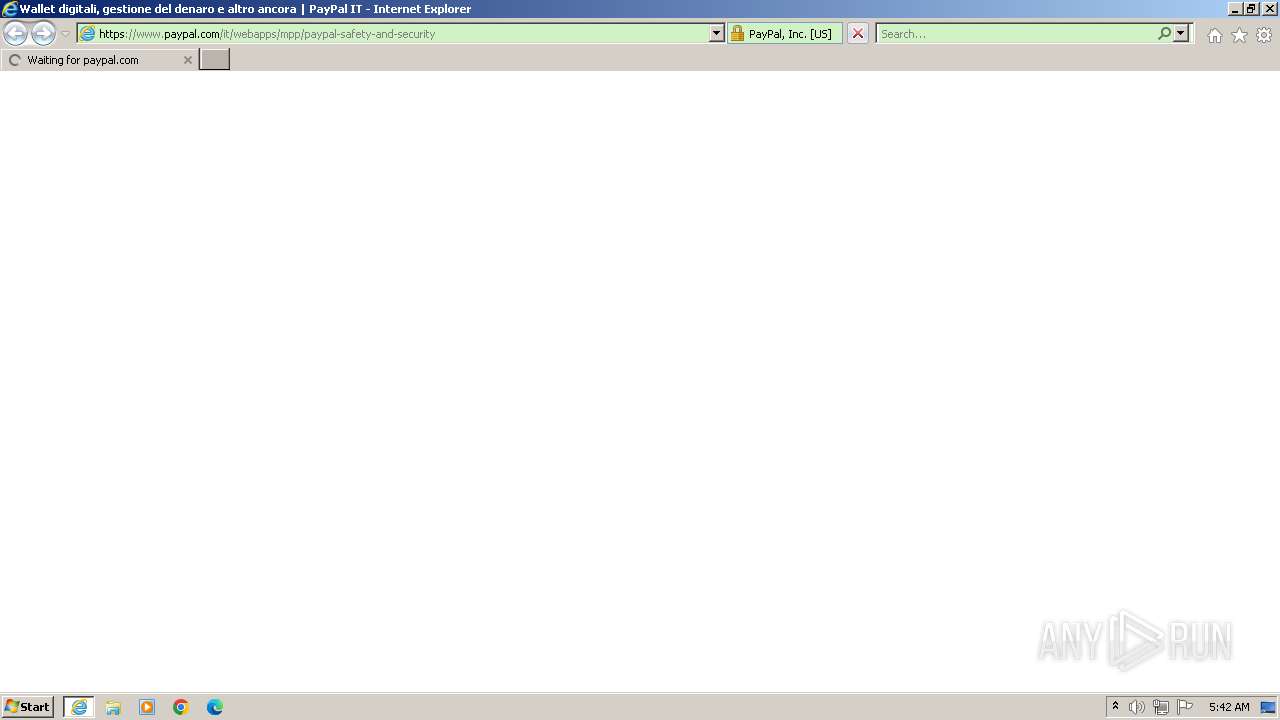1280x720 pixels.
Task: Close the 'Waiting for paypal.com' tab
Action: pos(187,60)
